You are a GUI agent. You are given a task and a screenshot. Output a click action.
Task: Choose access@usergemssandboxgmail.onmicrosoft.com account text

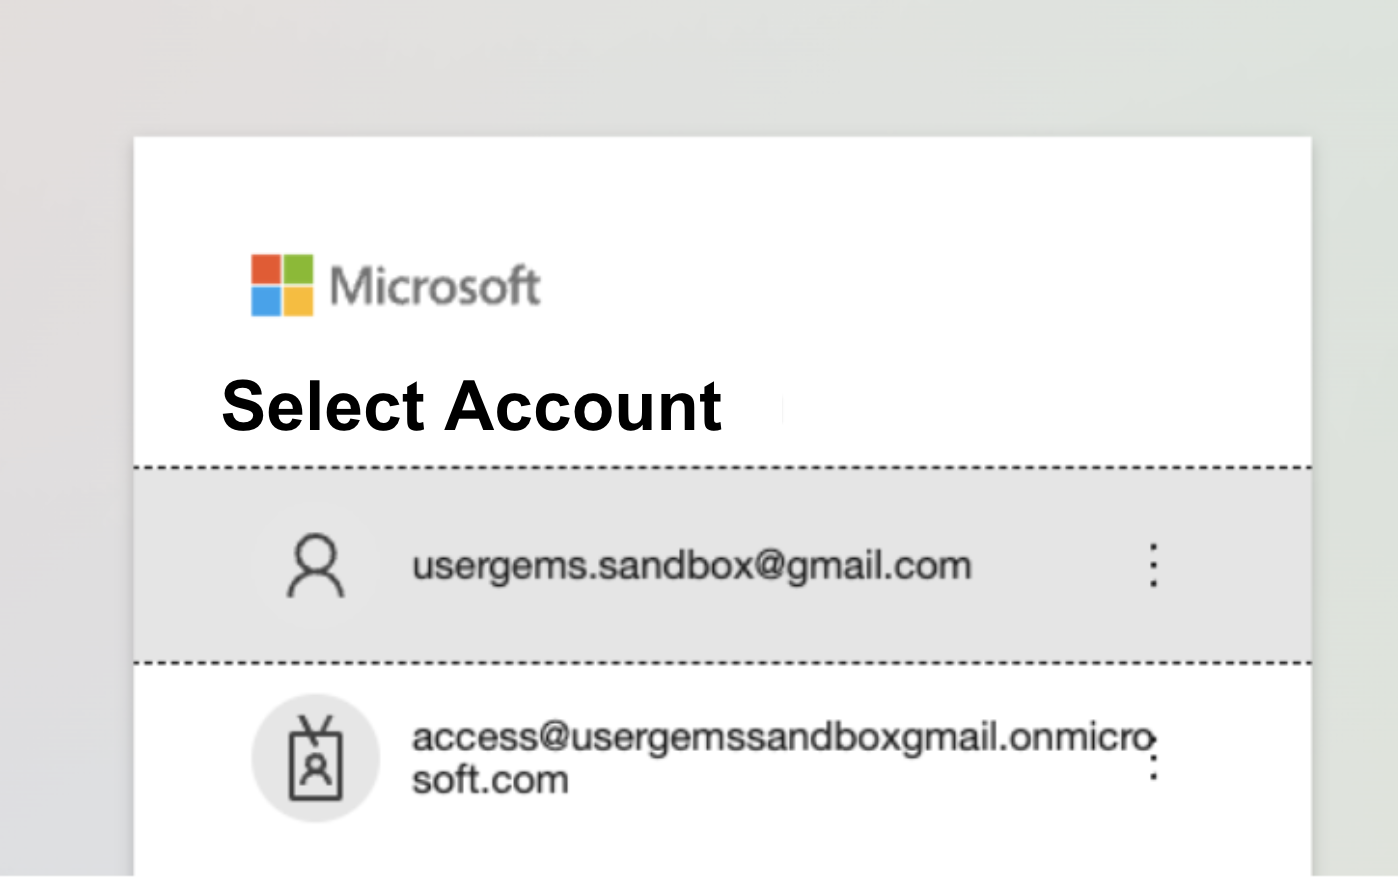[x=783, y=758]
